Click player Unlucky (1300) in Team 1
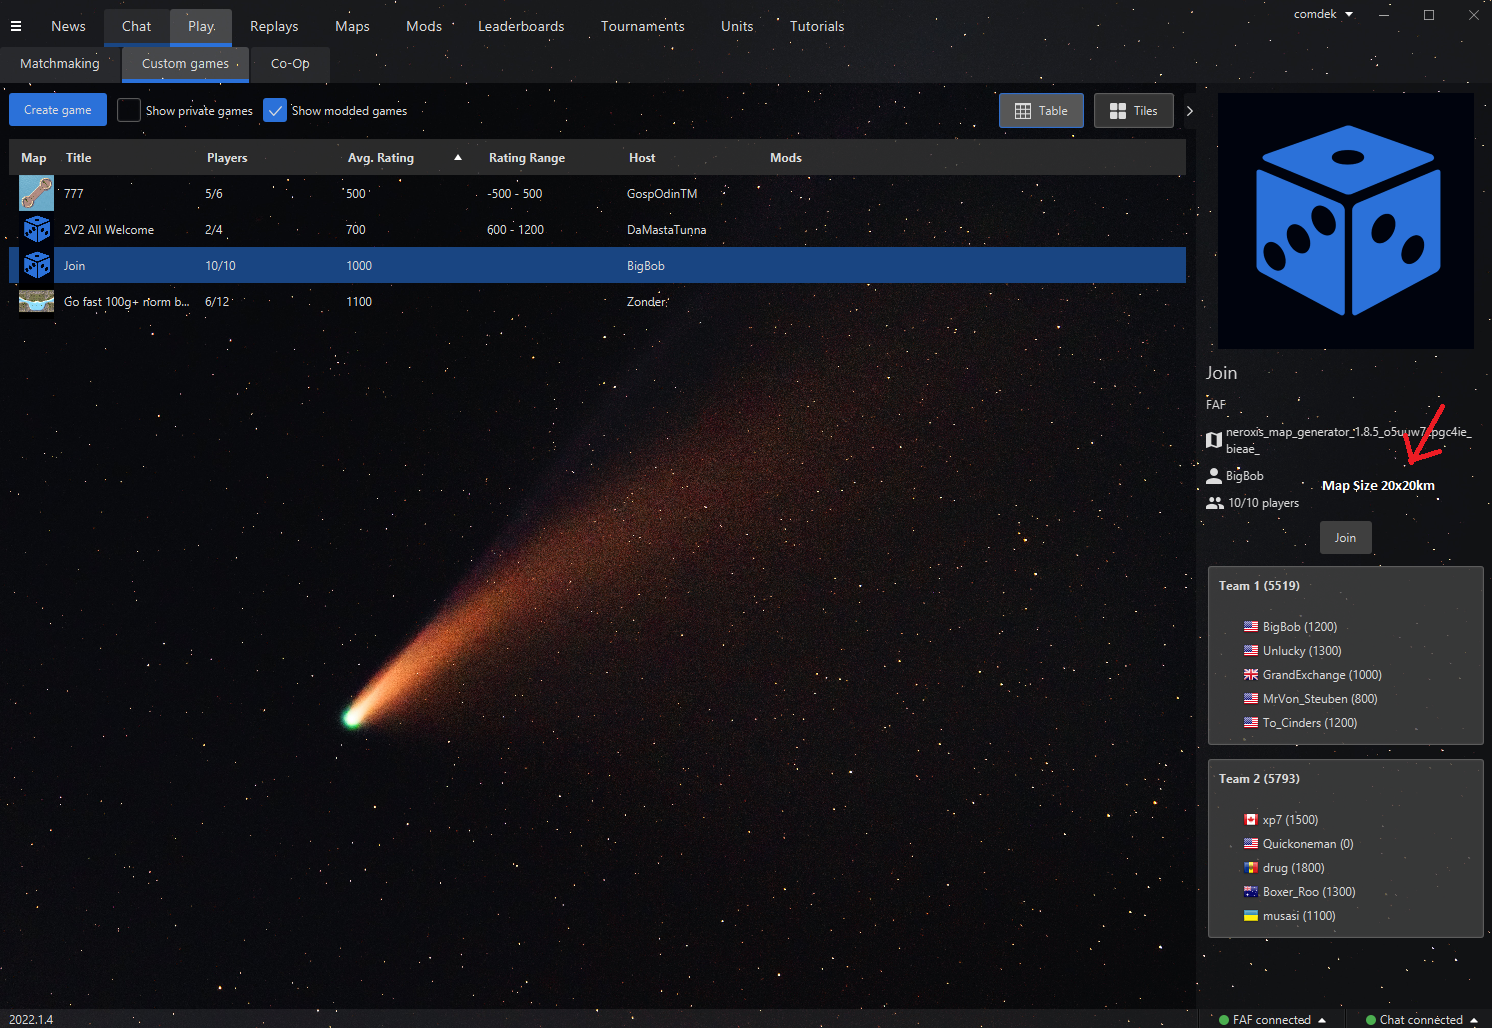 point(1302,651)
